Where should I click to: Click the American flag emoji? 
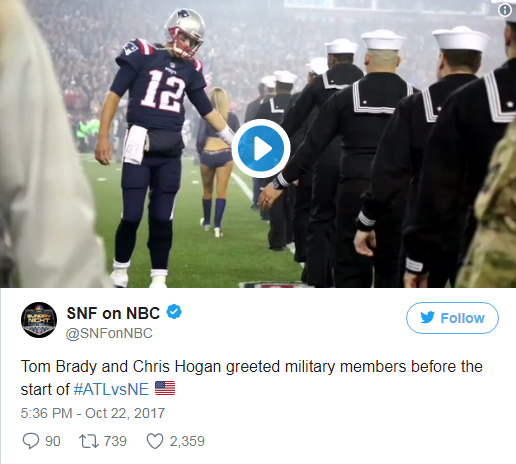pyautogui.click(x=165, y=389)
